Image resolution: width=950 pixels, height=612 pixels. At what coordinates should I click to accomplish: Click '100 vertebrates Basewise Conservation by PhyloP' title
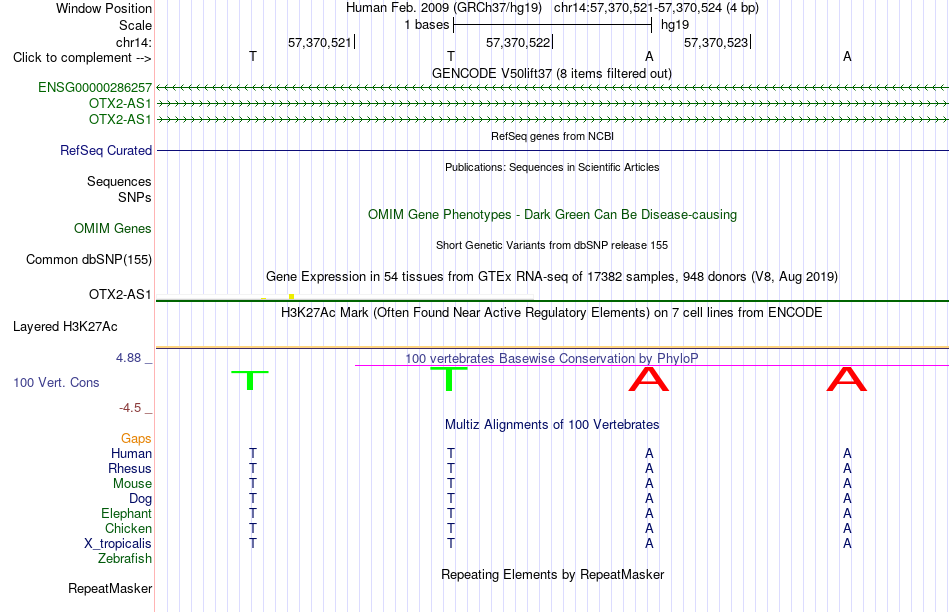click(x=552, y=358)
